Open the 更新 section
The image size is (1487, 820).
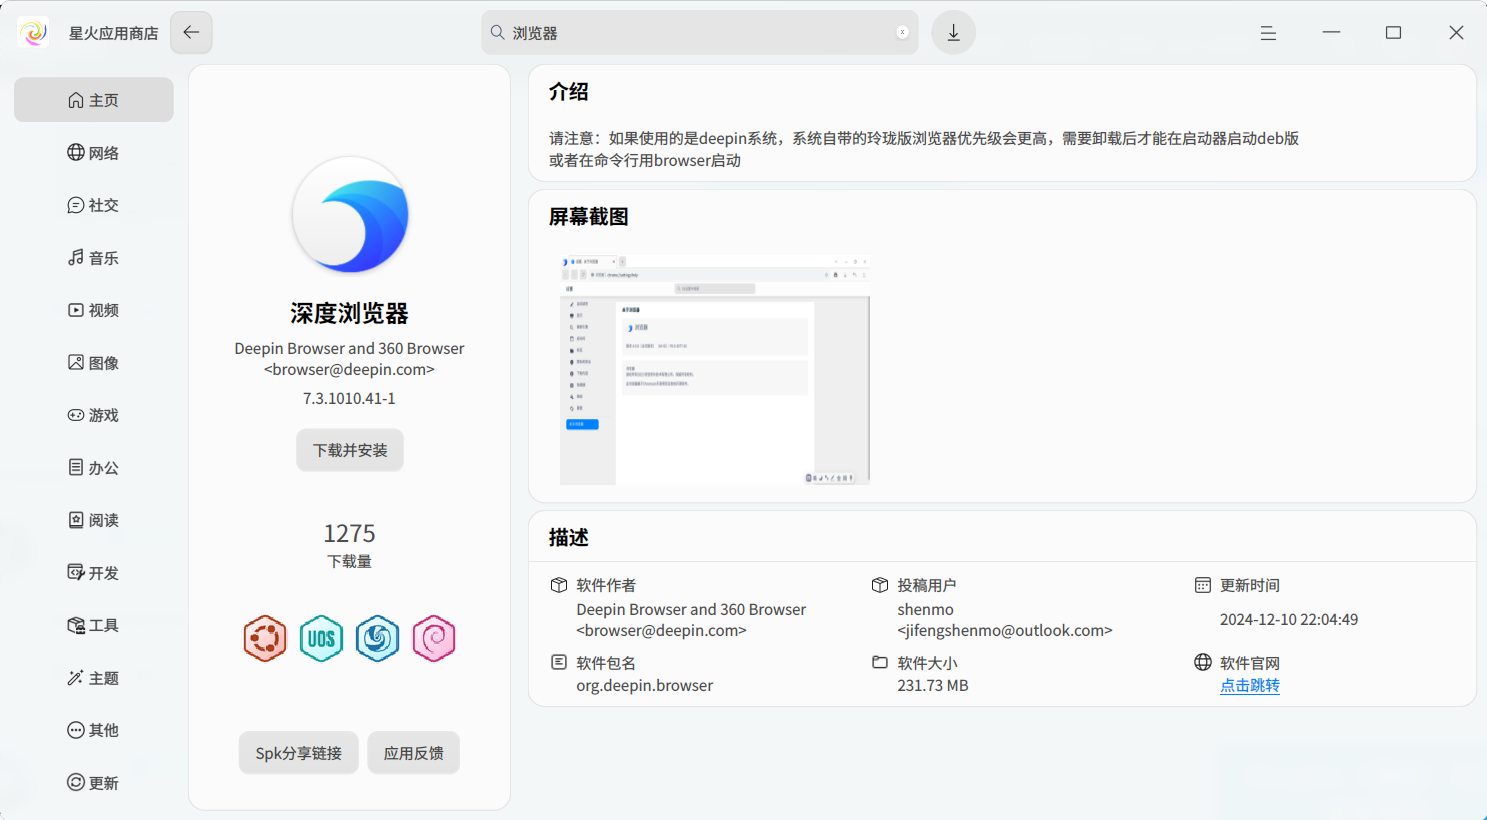[93, 783]
